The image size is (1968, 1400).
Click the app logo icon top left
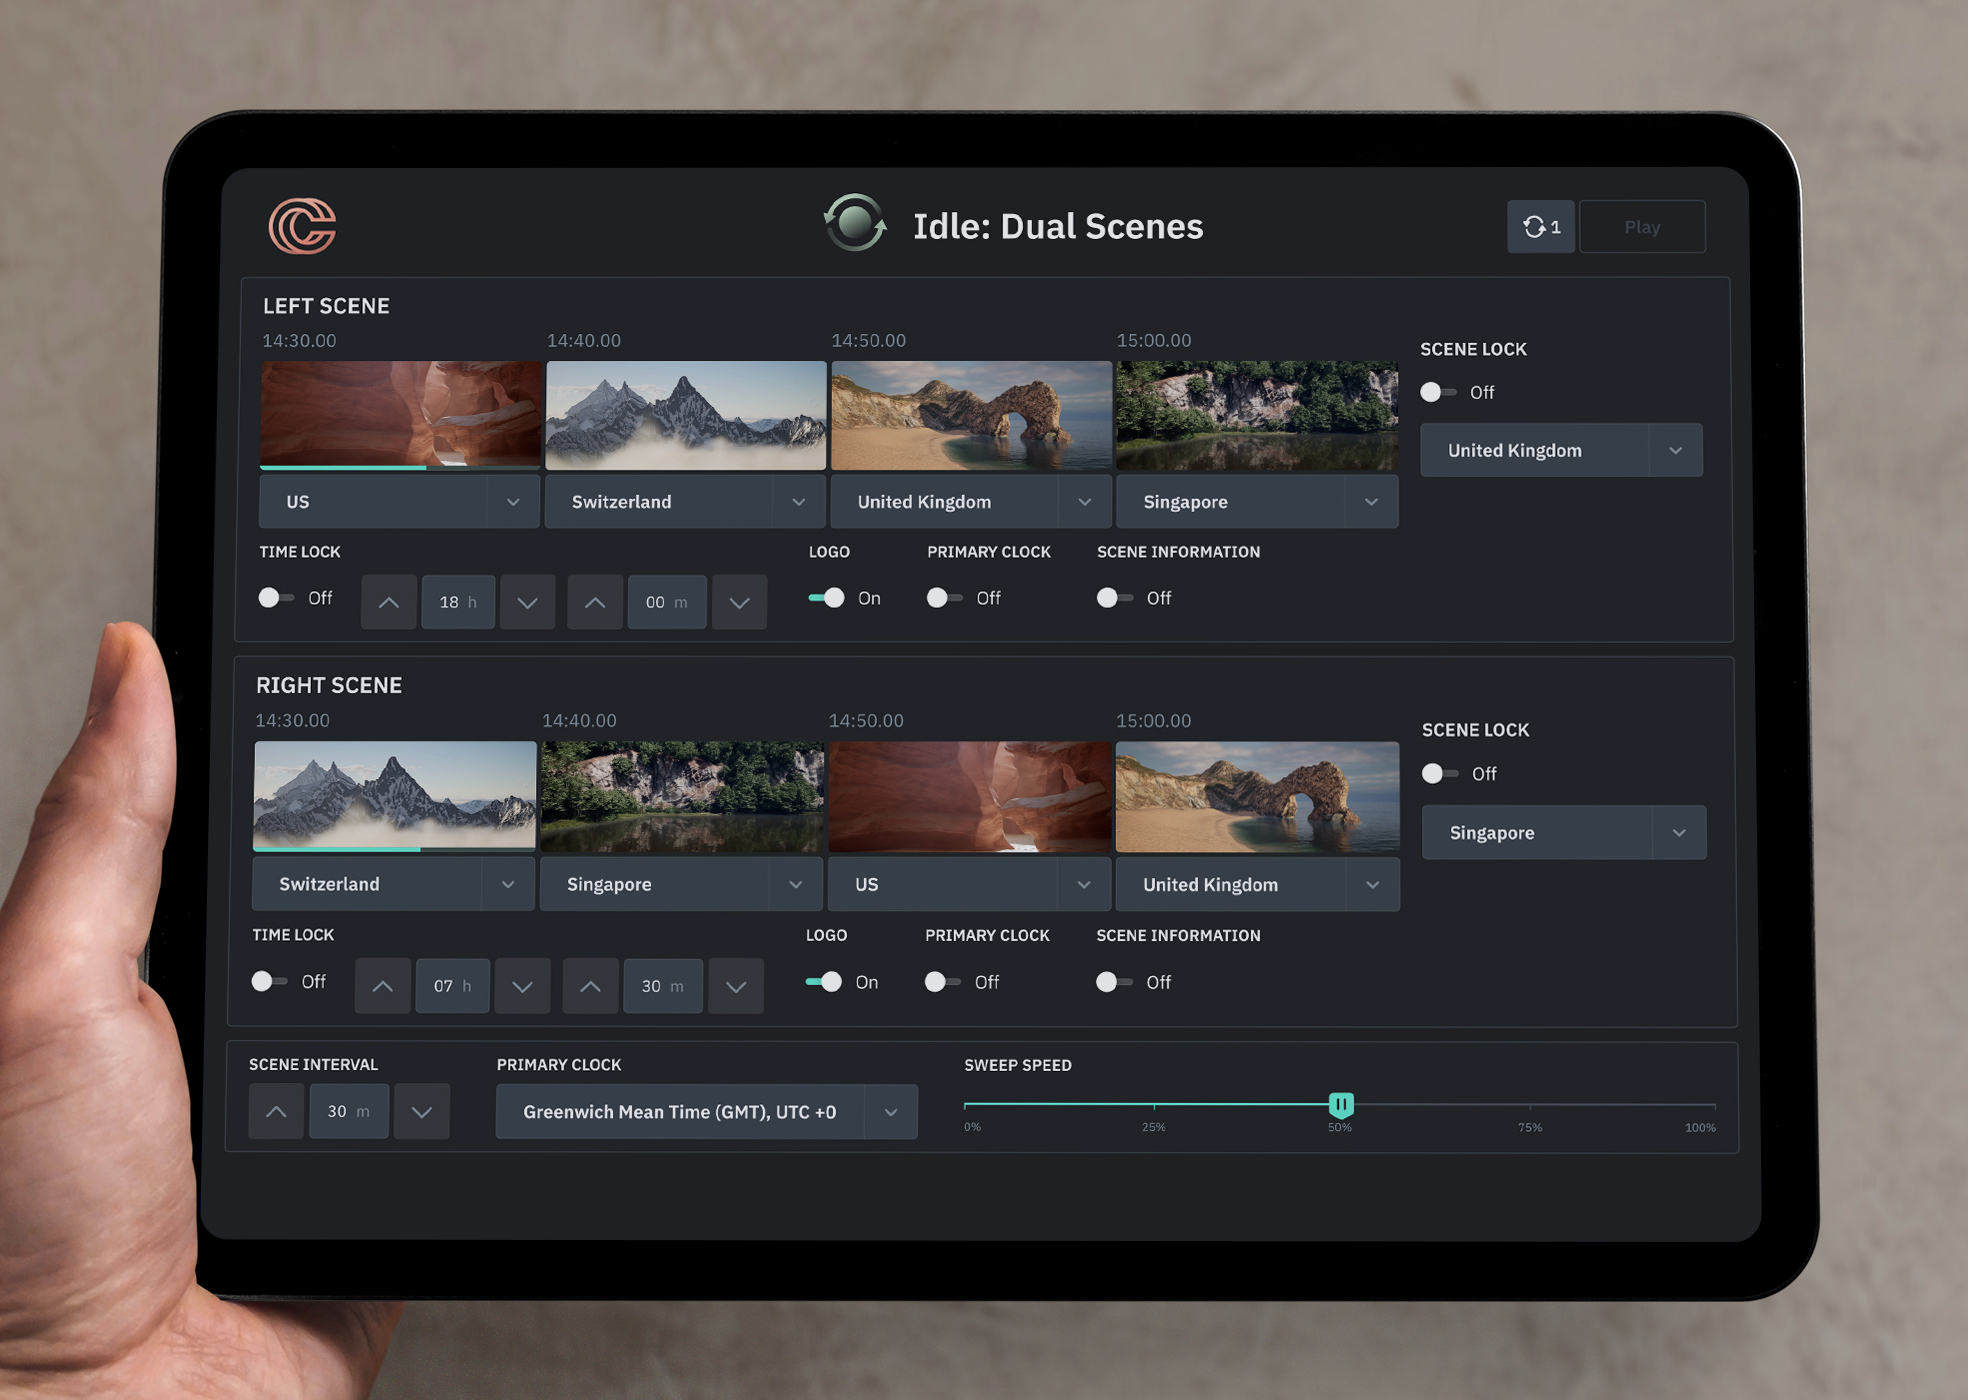[301, 226]
